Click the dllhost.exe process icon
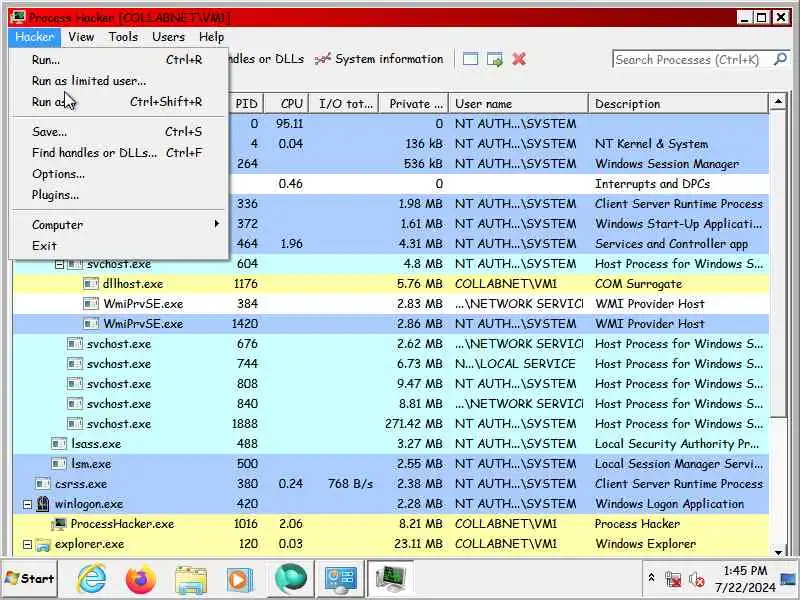Viewport: 800px width, 600px height. (x=91, y=284)
